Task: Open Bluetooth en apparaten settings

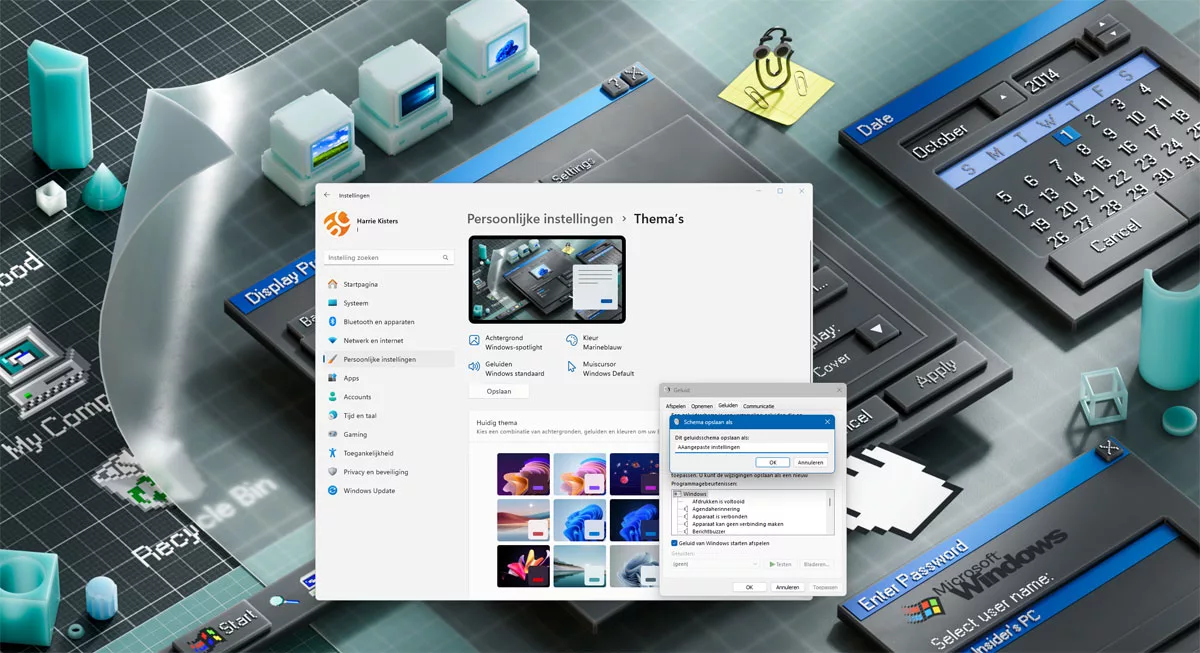Action: click(389, 322)
